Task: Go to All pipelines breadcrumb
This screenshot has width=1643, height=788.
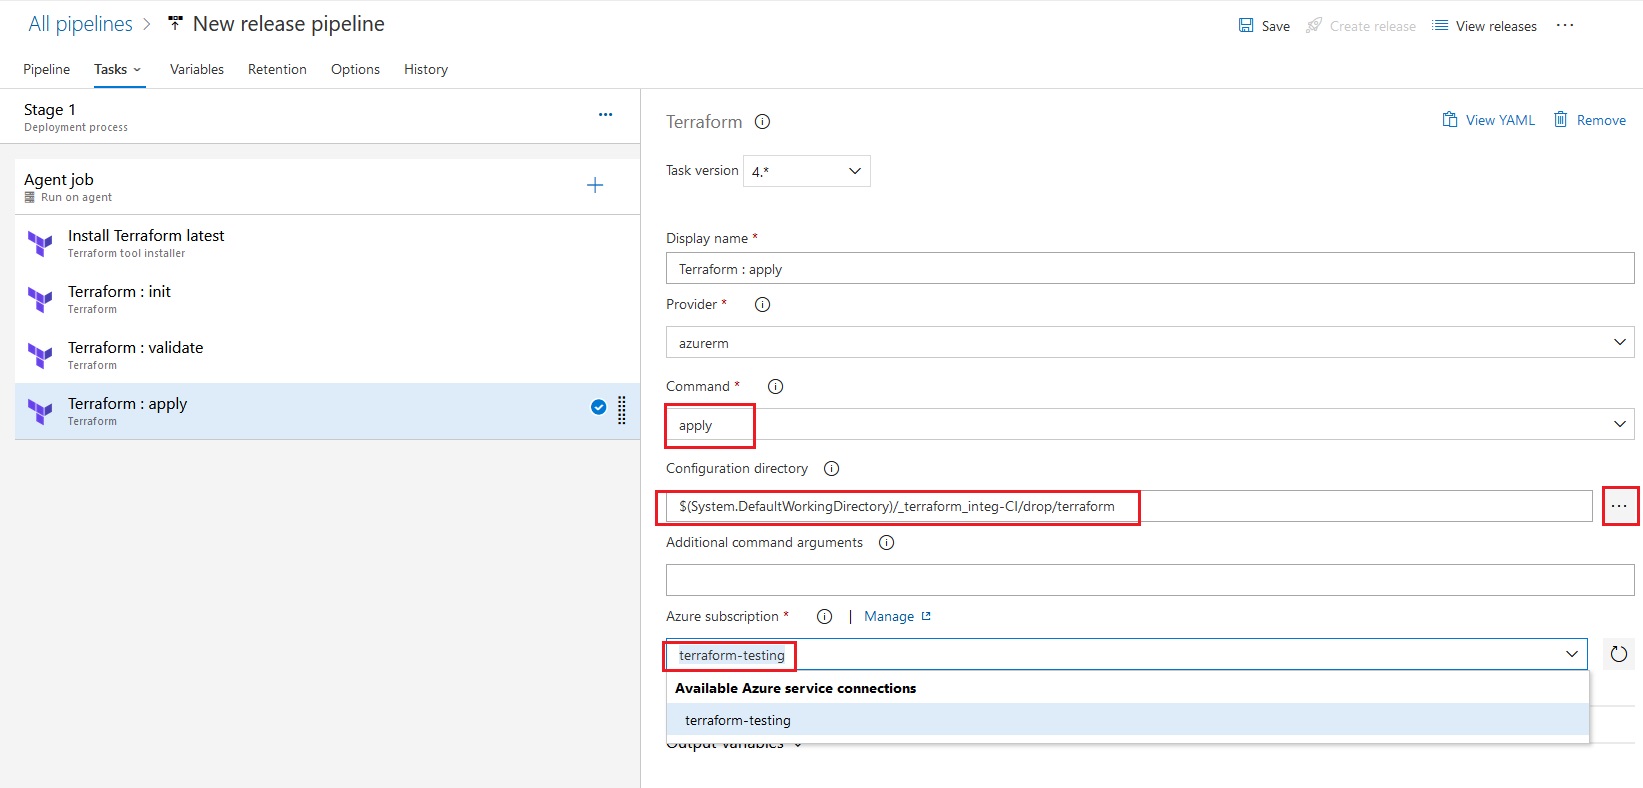Action: pos(80,24)
